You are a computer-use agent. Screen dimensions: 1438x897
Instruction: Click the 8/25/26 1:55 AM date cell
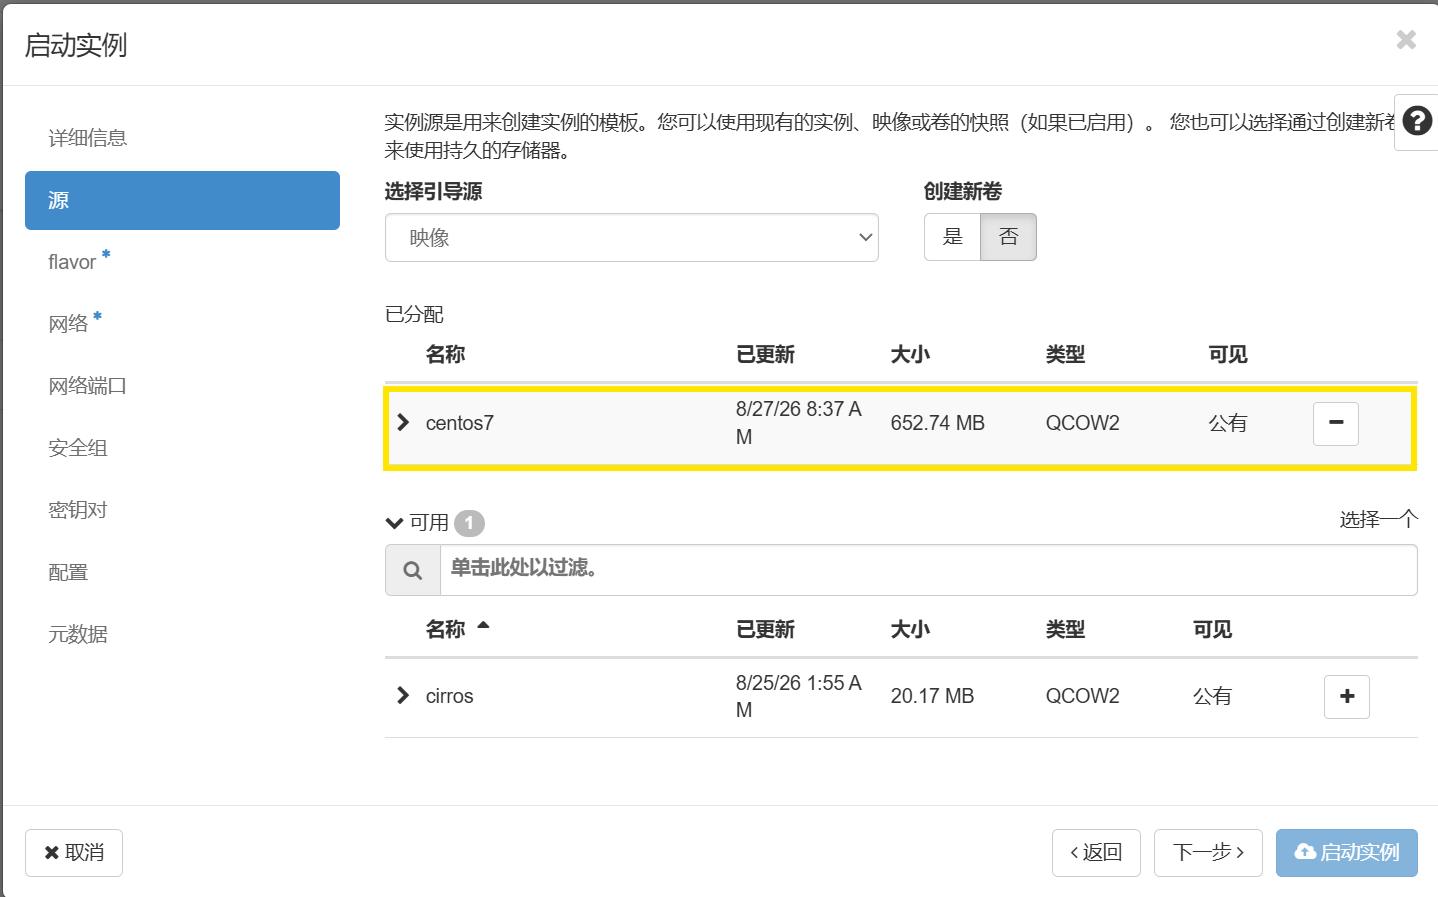coord(799,696)
